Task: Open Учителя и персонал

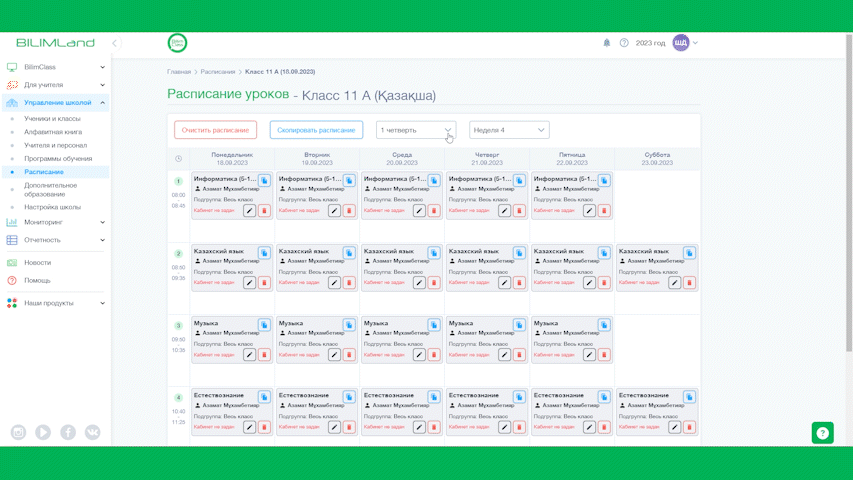Action: 55,145
